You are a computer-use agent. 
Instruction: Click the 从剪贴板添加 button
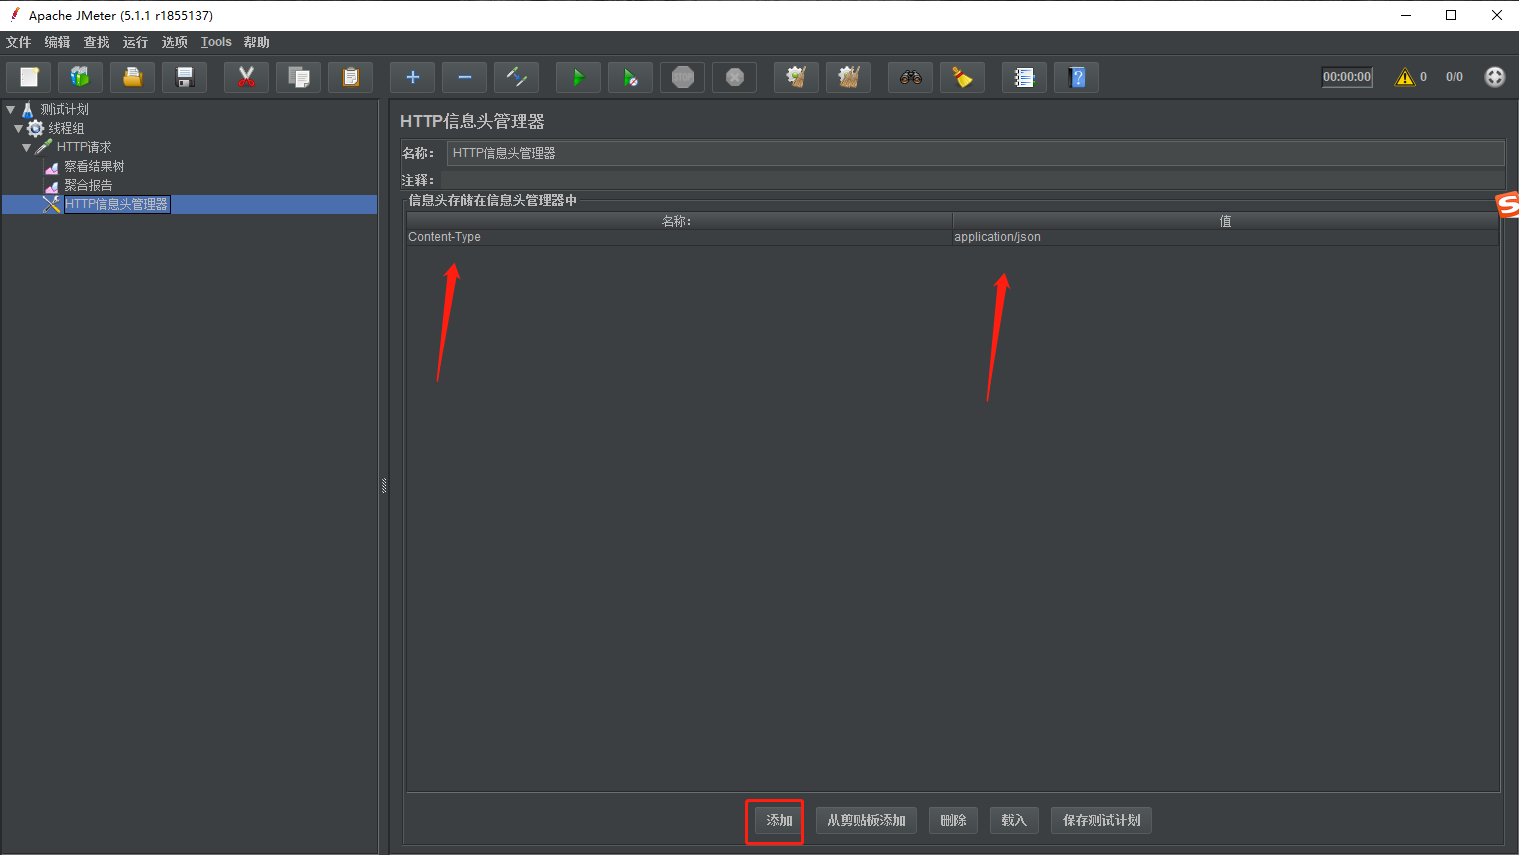click(866, 820)
